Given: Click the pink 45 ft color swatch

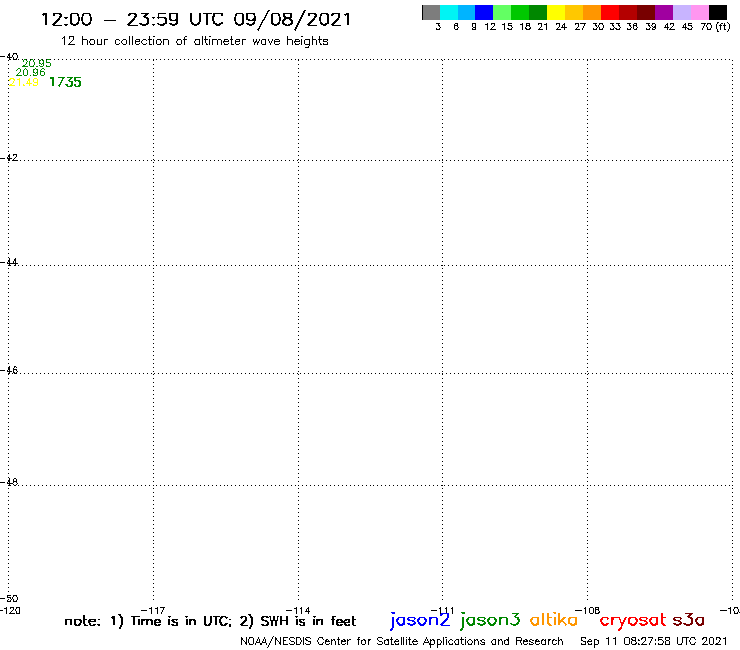Looking at the screenshot, I should [700, 12].
